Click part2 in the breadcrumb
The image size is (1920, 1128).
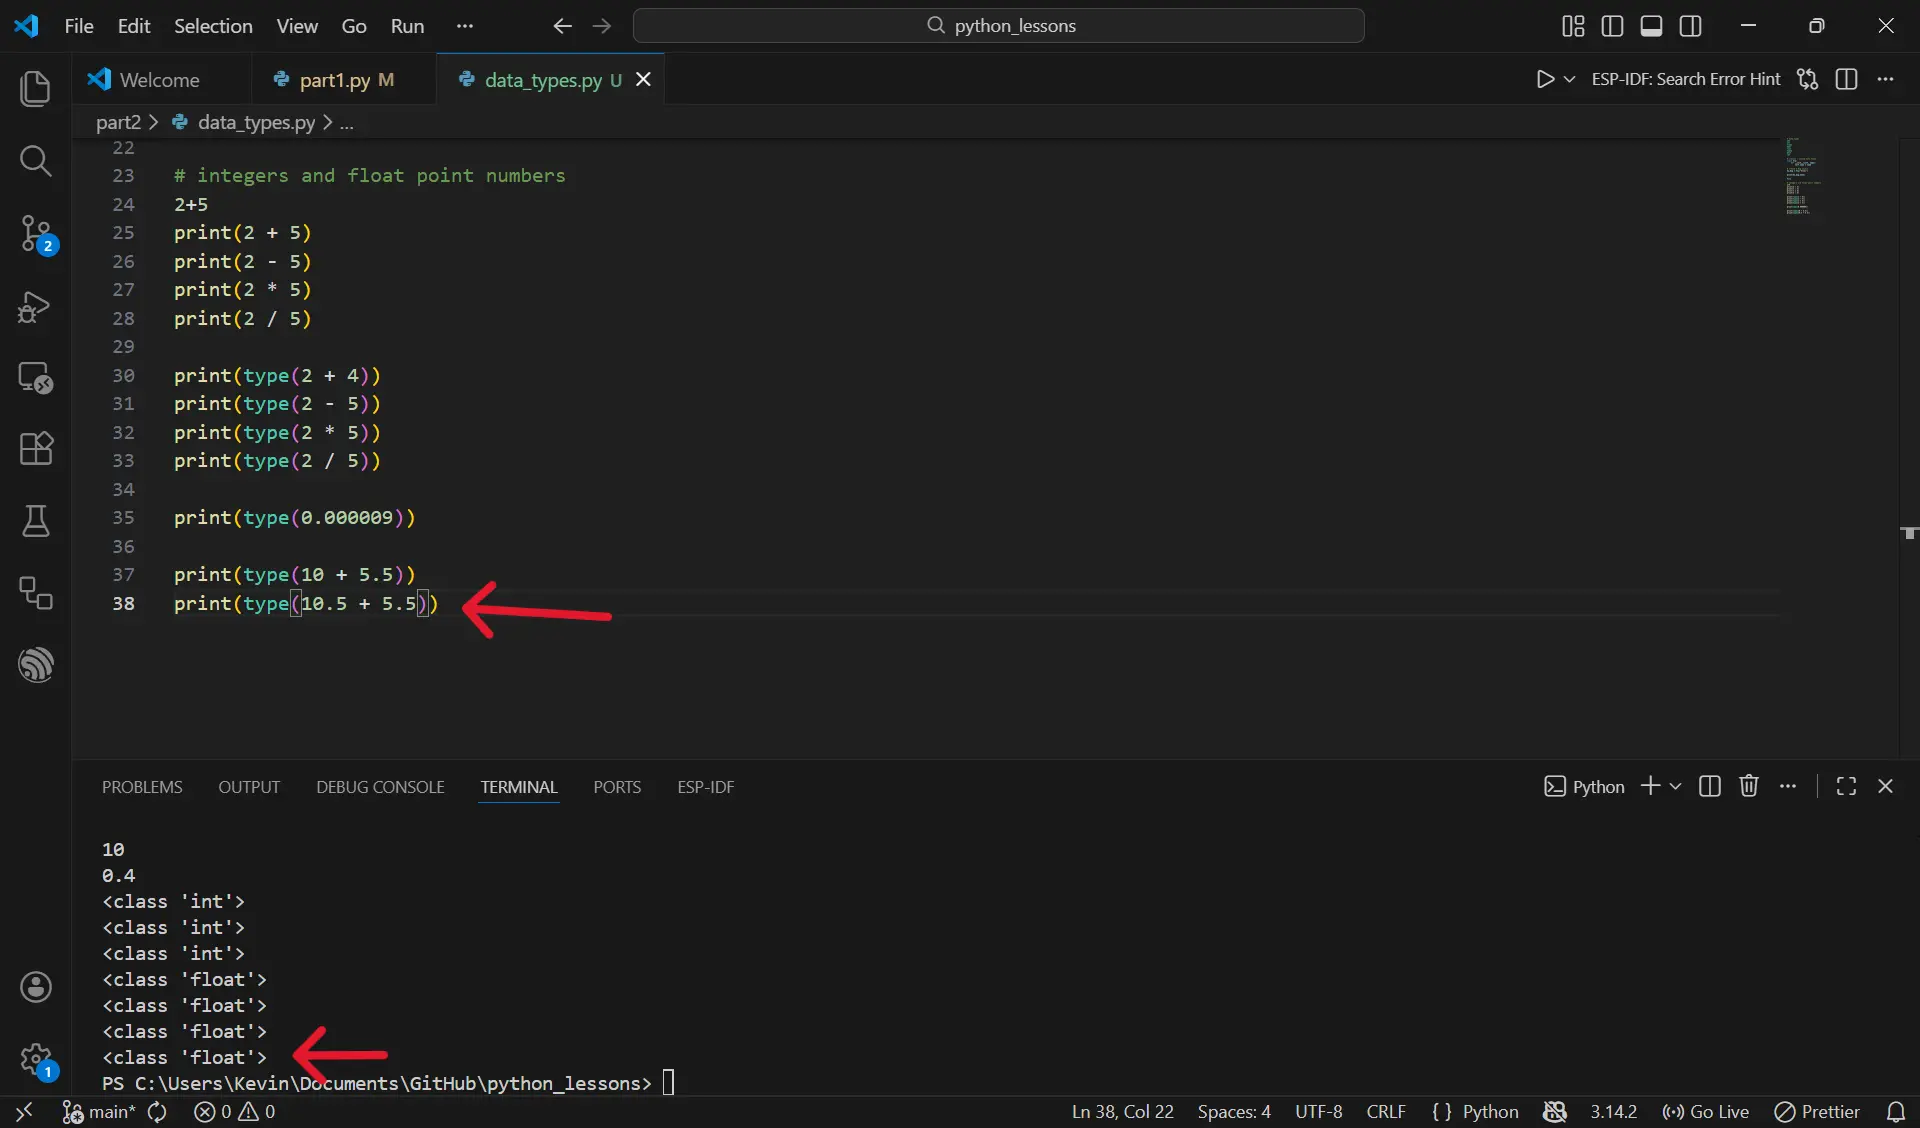tap(118, 122)
